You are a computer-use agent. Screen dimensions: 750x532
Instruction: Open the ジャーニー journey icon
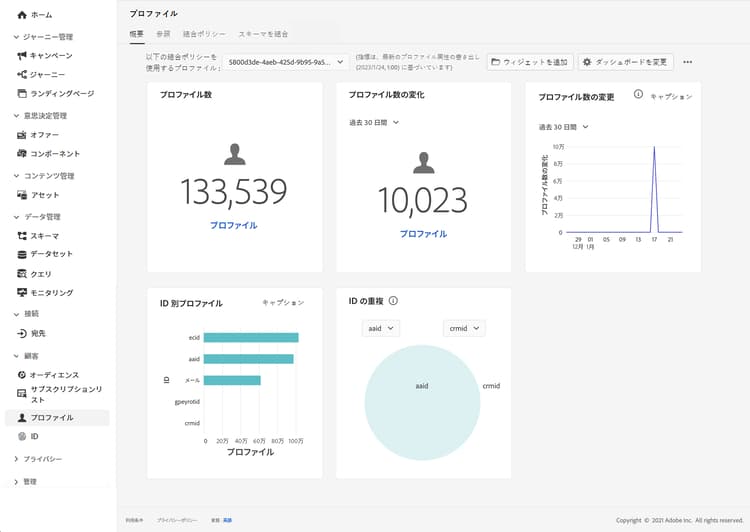coord(22,74)
